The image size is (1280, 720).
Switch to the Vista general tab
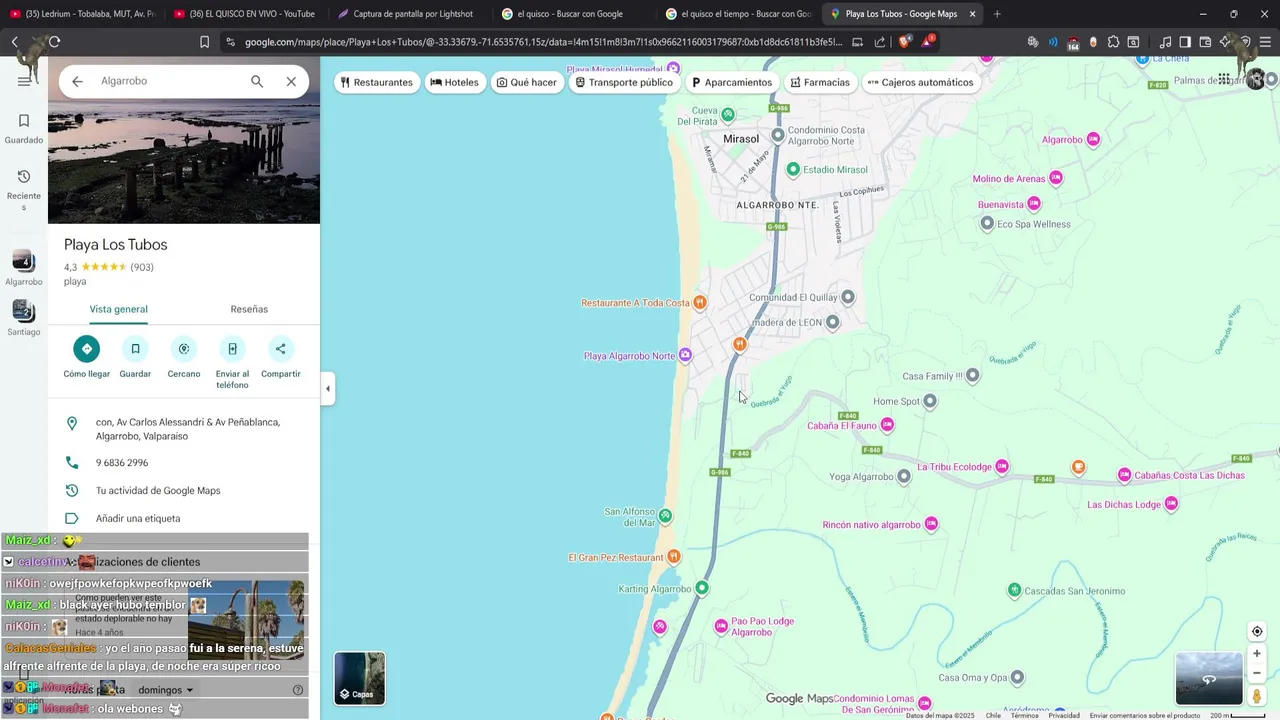[119, 310]
